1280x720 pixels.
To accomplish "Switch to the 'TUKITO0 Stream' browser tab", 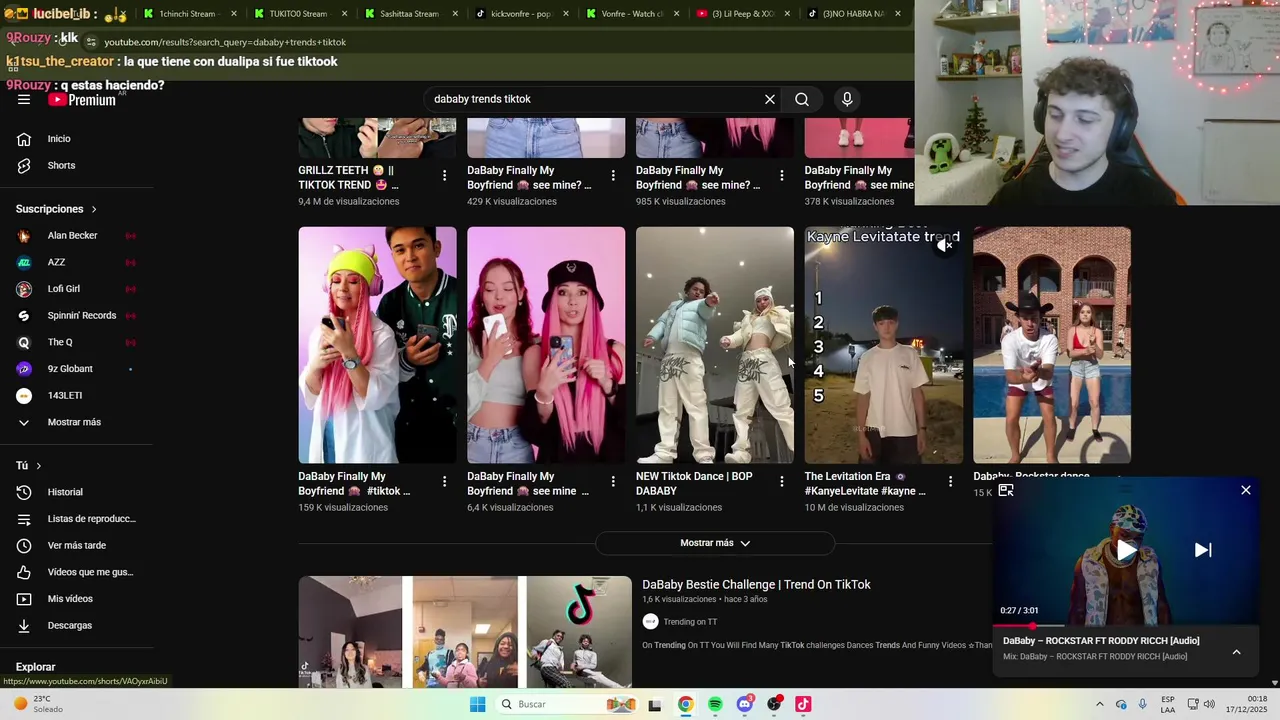I will tap(298, 14).
